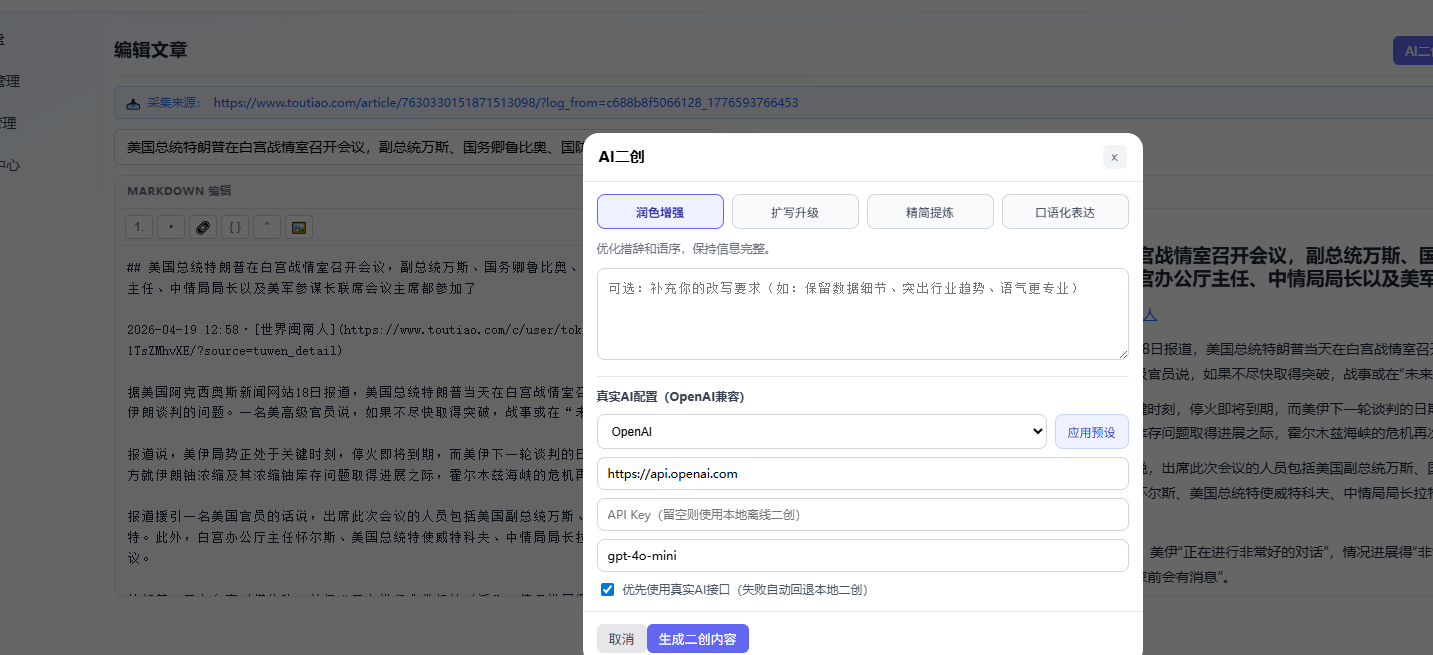Uncheck 优先使用真实AI接口 checkbox
Image resolution: width=1433 pixels, height=655 pixels.
click(607, 590)
